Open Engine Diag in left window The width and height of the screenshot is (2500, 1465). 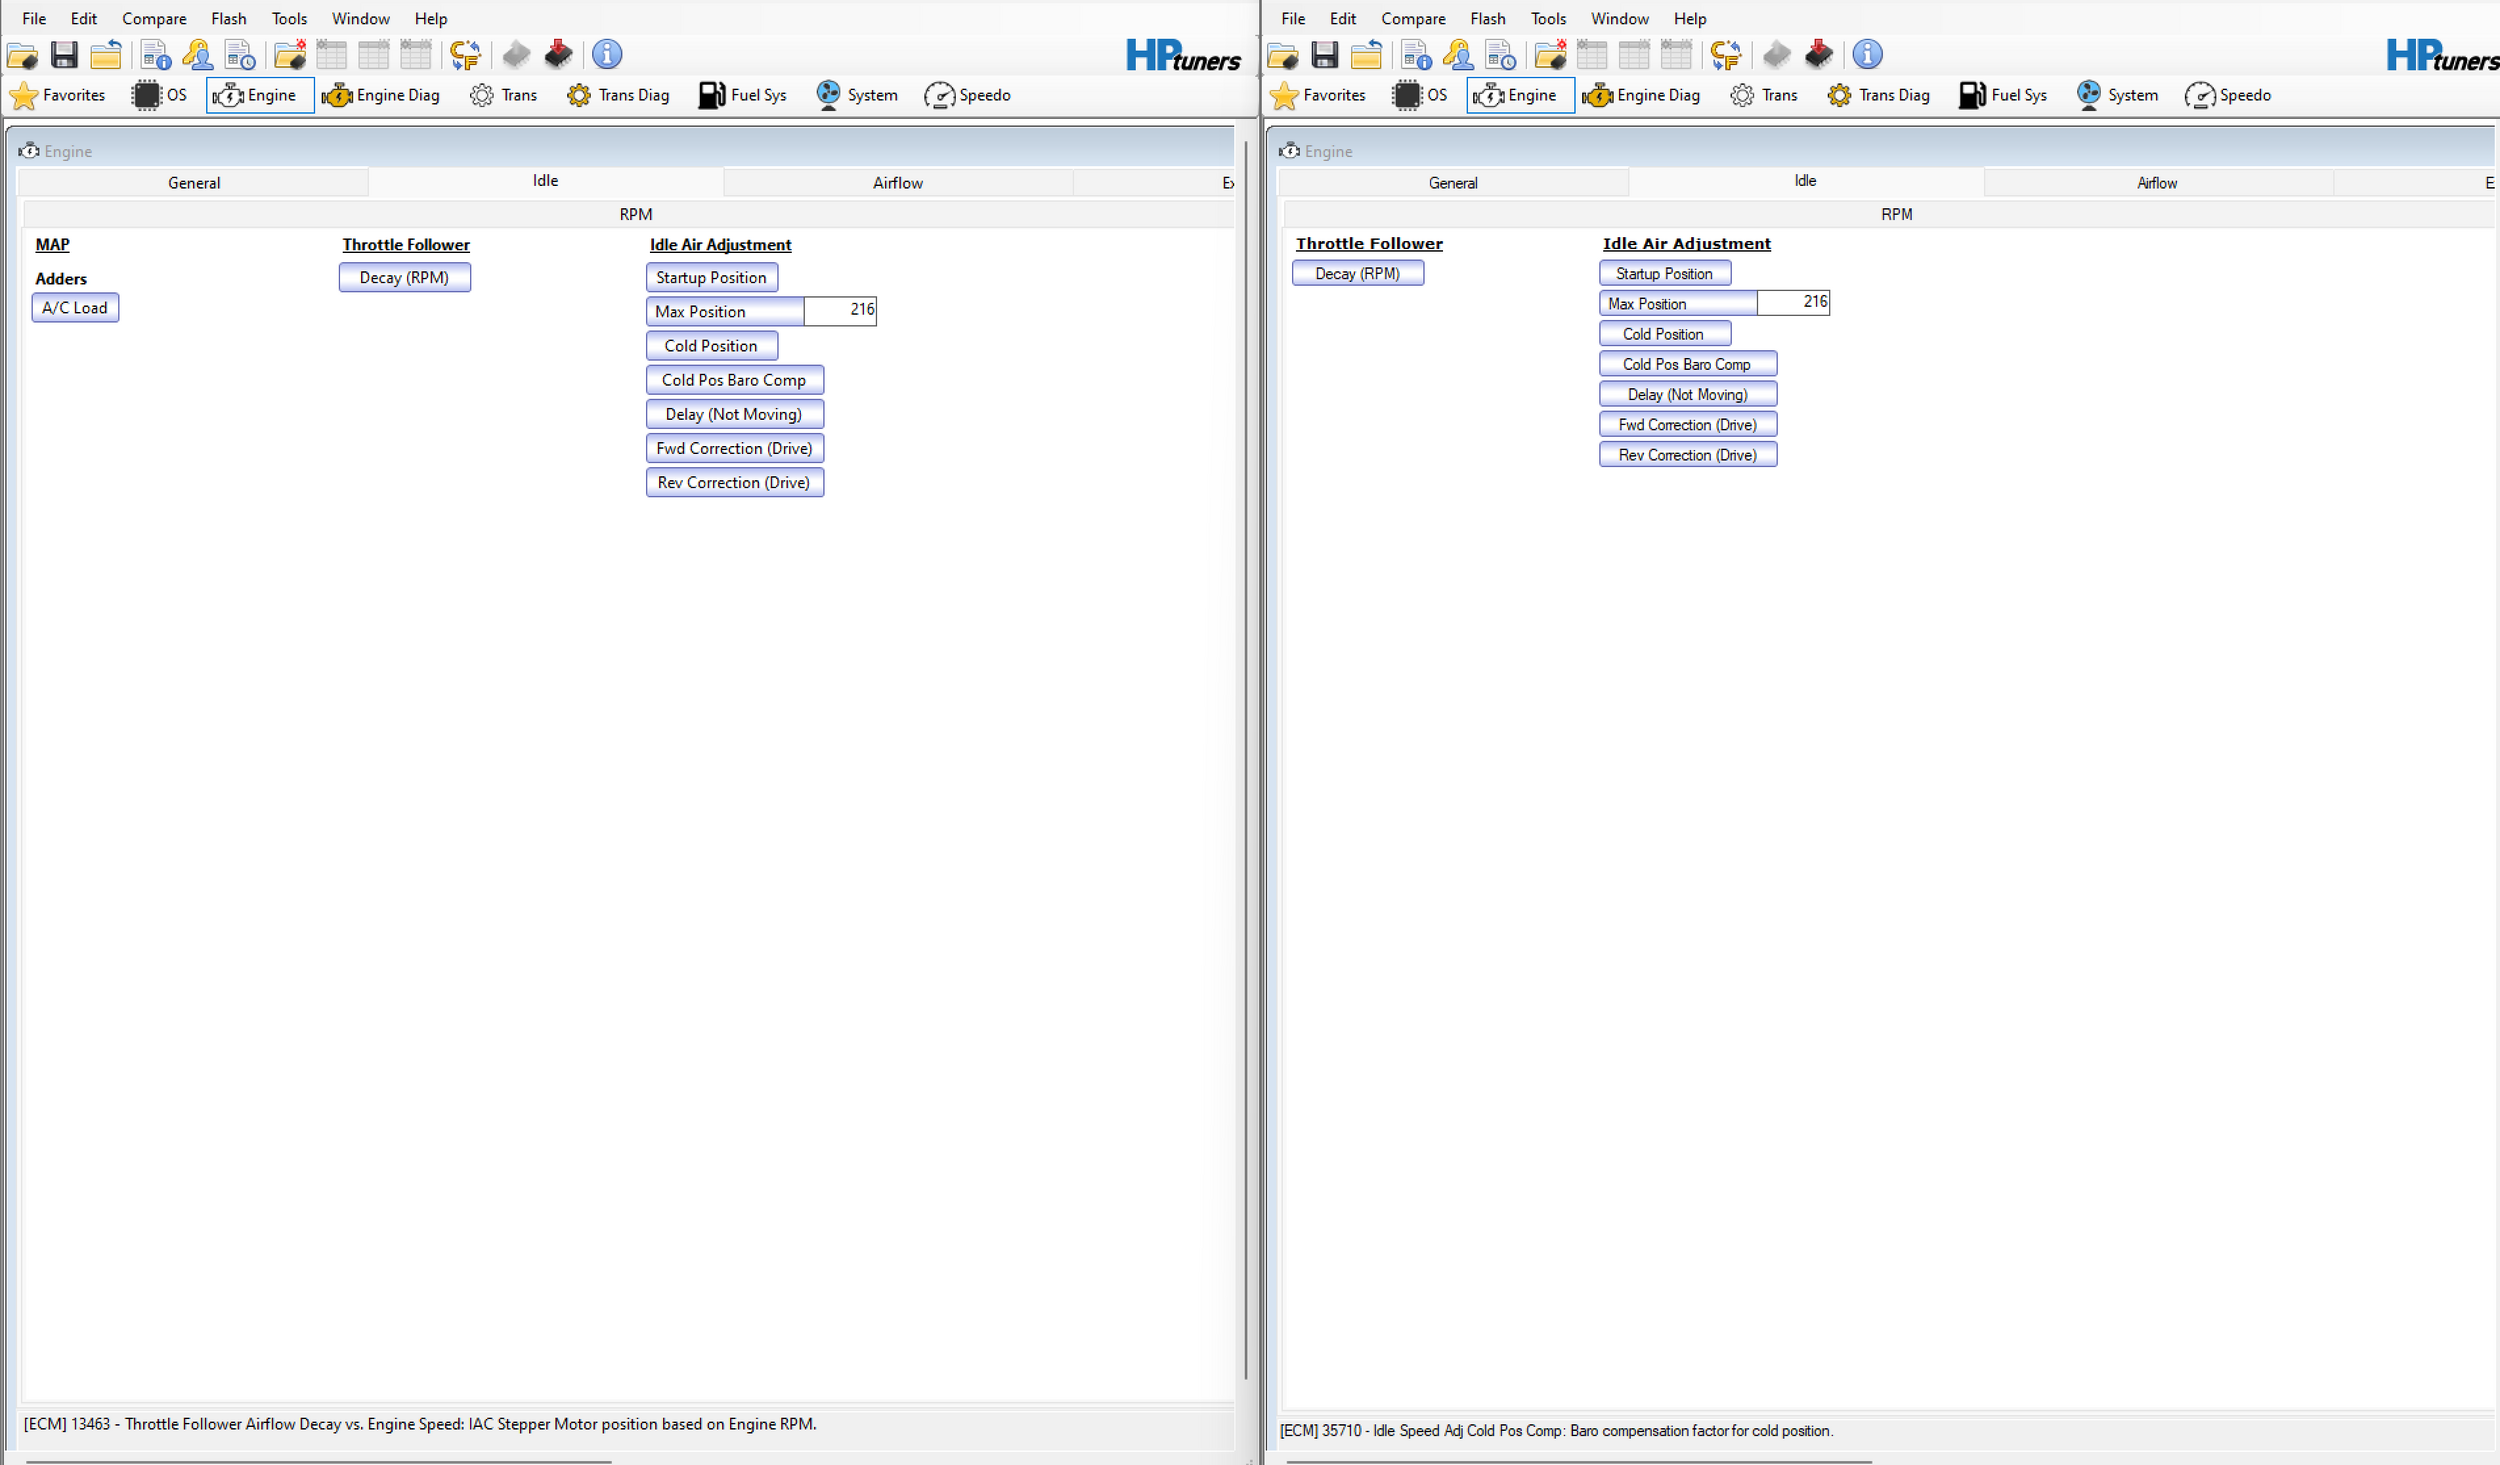coord(381,95)
